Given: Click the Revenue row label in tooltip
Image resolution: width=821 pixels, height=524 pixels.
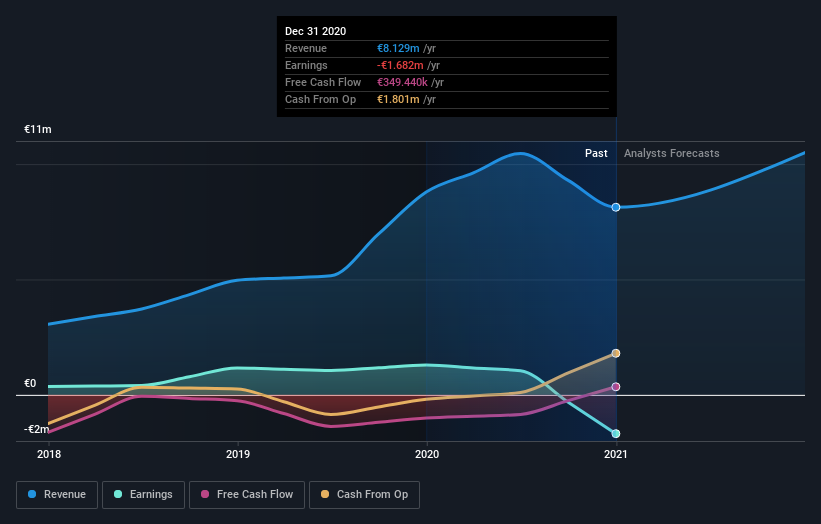Looking at the screenshot, I should (306, 48).
